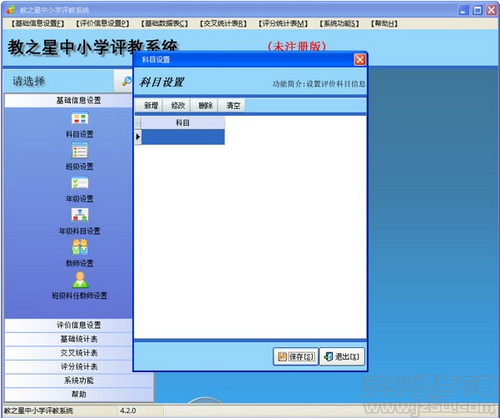This screenshot has width=500, height=418.
Task: Open the 评价信息设置 menu in the menu bar
Action: click(102, 24)
